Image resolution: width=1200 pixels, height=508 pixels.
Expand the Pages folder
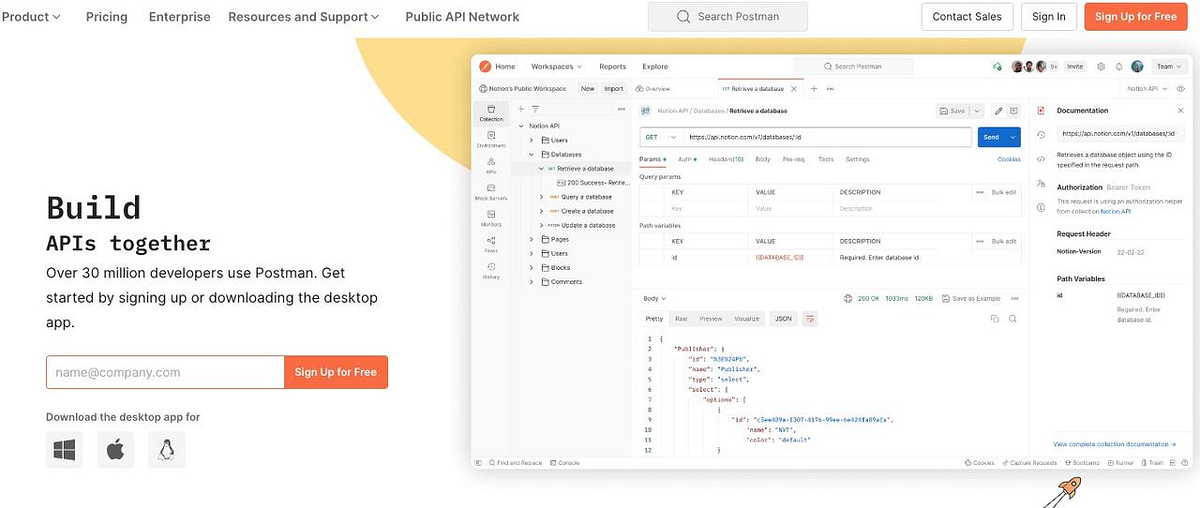tap(532, 239)
